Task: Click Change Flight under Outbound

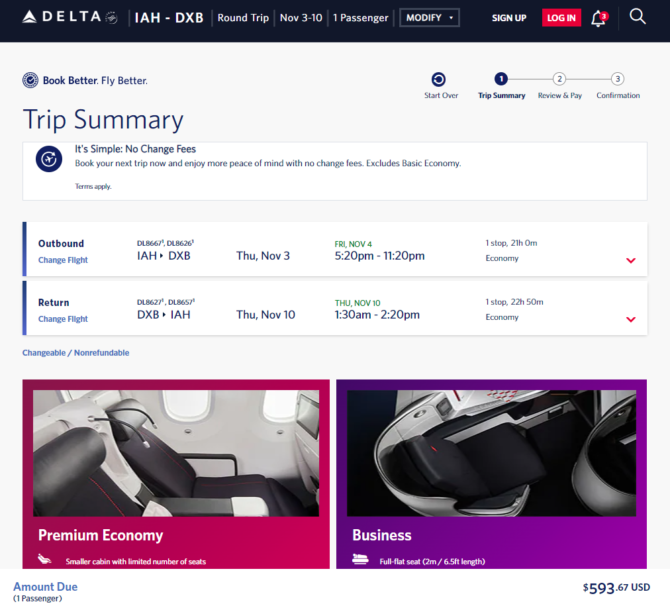Action: tap(63, 260)
